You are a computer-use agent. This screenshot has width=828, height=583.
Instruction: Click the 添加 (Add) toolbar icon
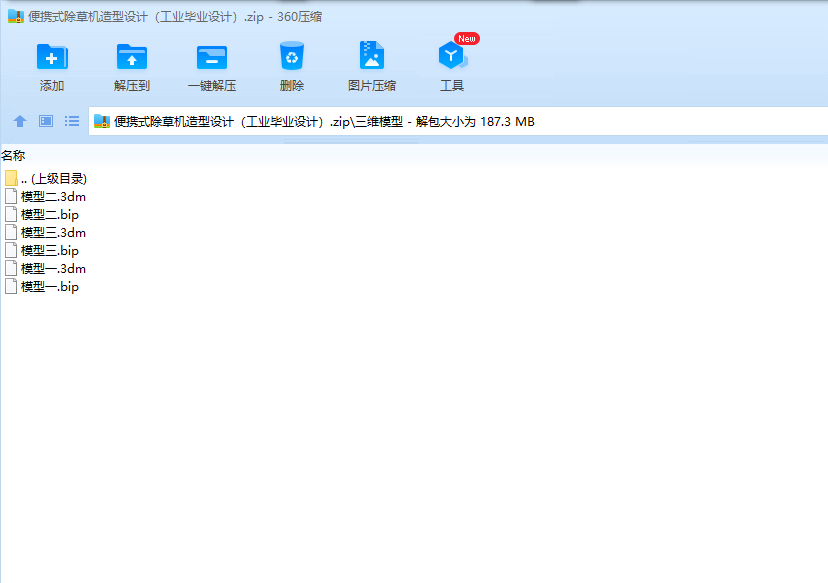point(52,57)
